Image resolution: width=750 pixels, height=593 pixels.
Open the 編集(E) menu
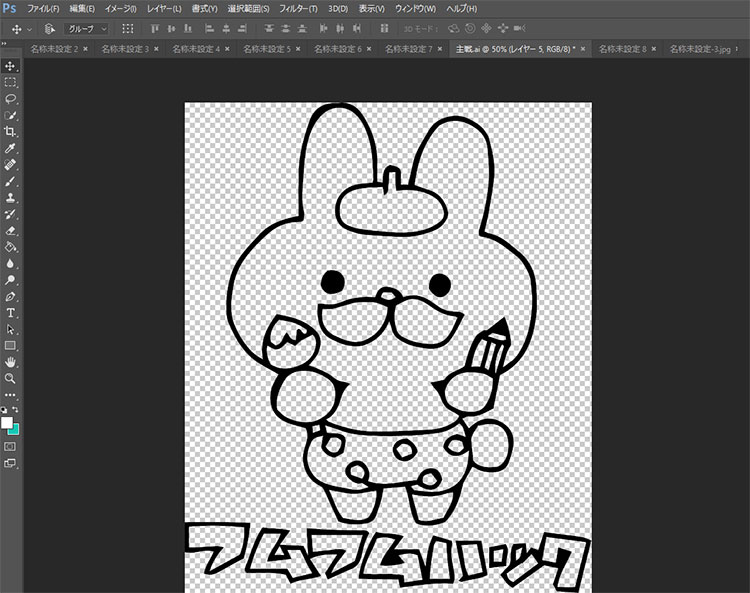click(x=82, y=9)
